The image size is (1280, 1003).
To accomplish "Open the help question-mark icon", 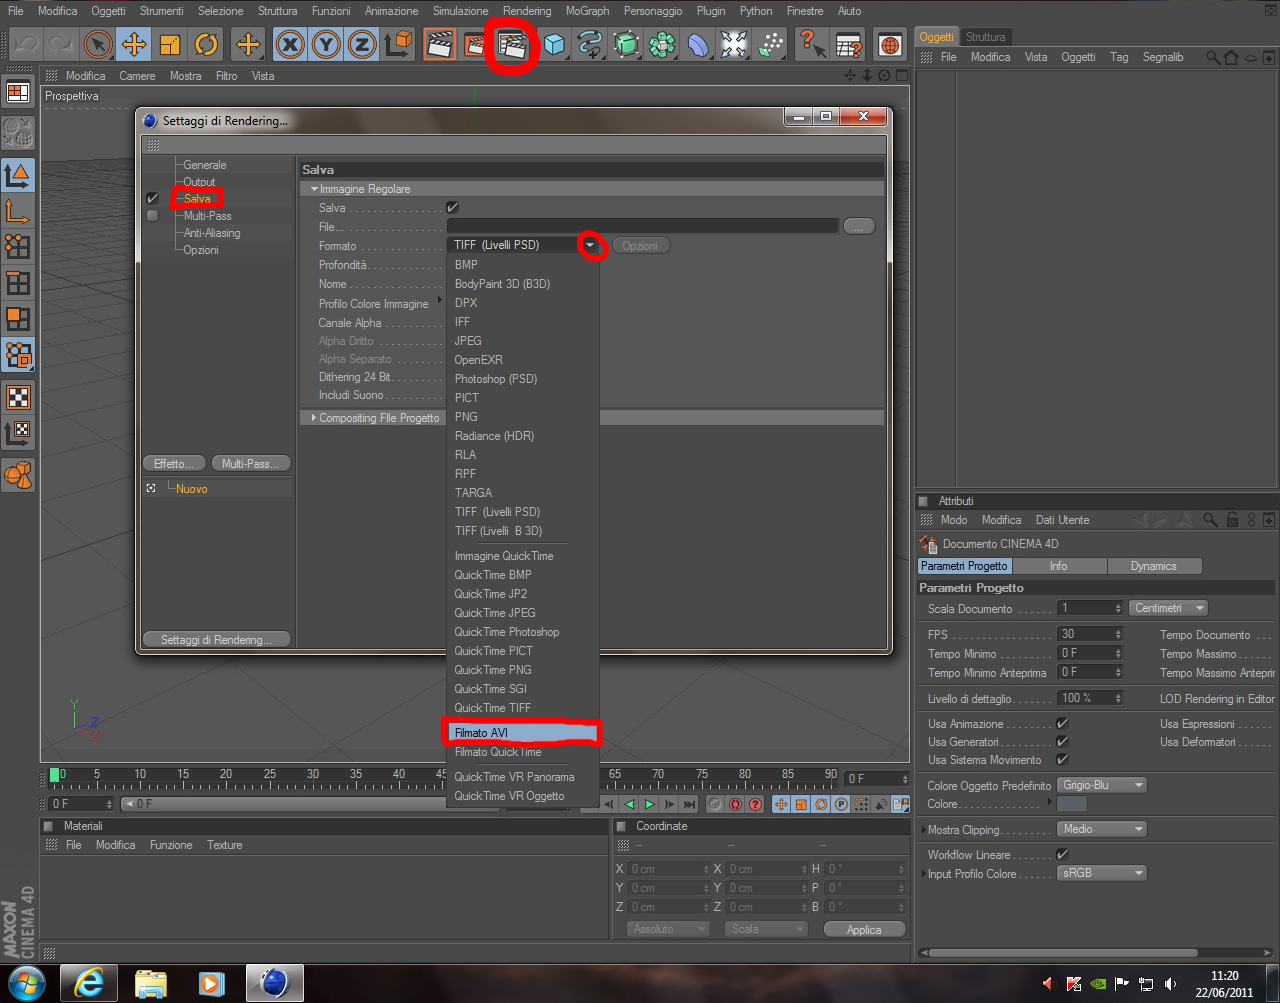I will pyautogui.click(x=813, y=45).
